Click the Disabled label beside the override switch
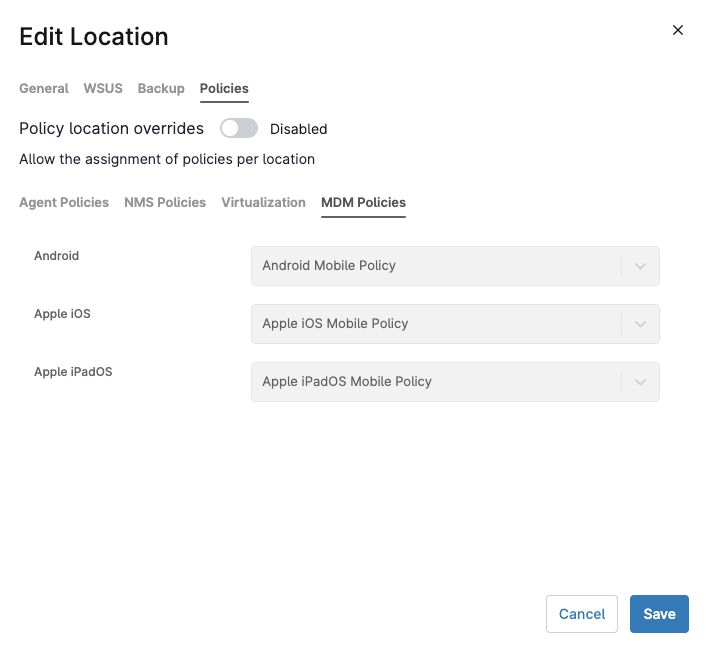This screenshot has height=652, width=708. click(298, 129)
